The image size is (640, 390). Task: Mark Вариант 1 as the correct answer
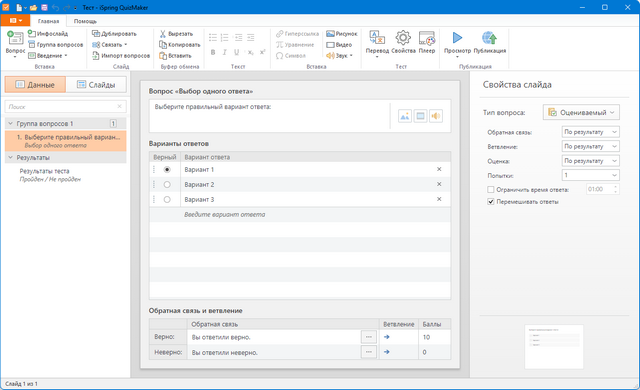pyautogui.click(x=167, y=169)
